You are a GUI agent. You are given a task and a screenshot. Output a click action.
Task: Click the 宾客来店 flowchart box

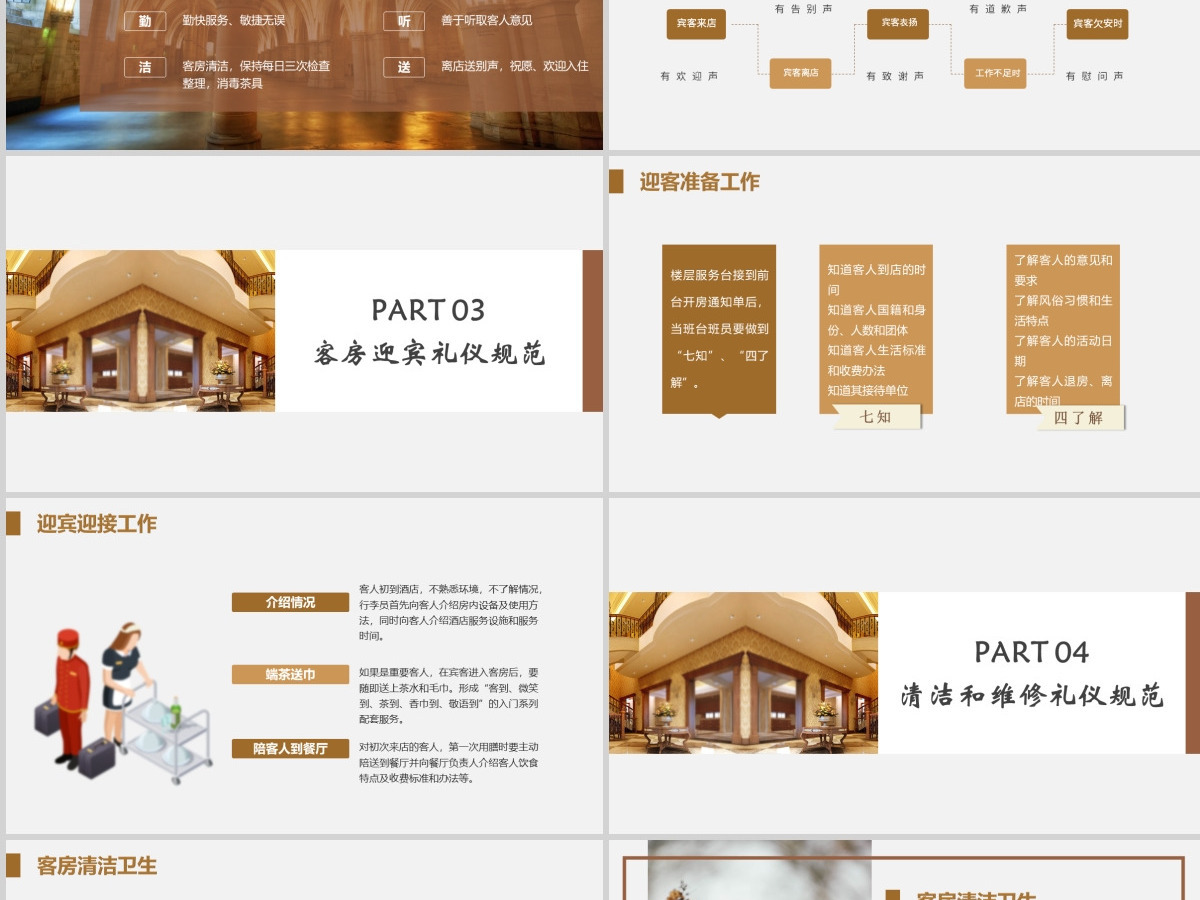(x=696, y=24)
